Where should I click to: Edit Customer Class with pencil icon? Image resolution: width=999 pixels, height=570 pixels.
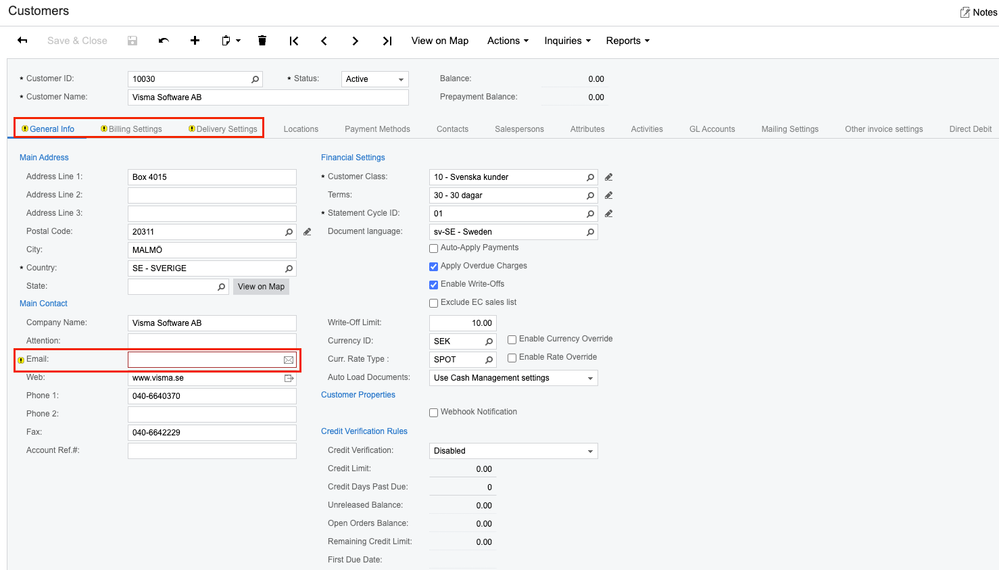coord(608,177)
